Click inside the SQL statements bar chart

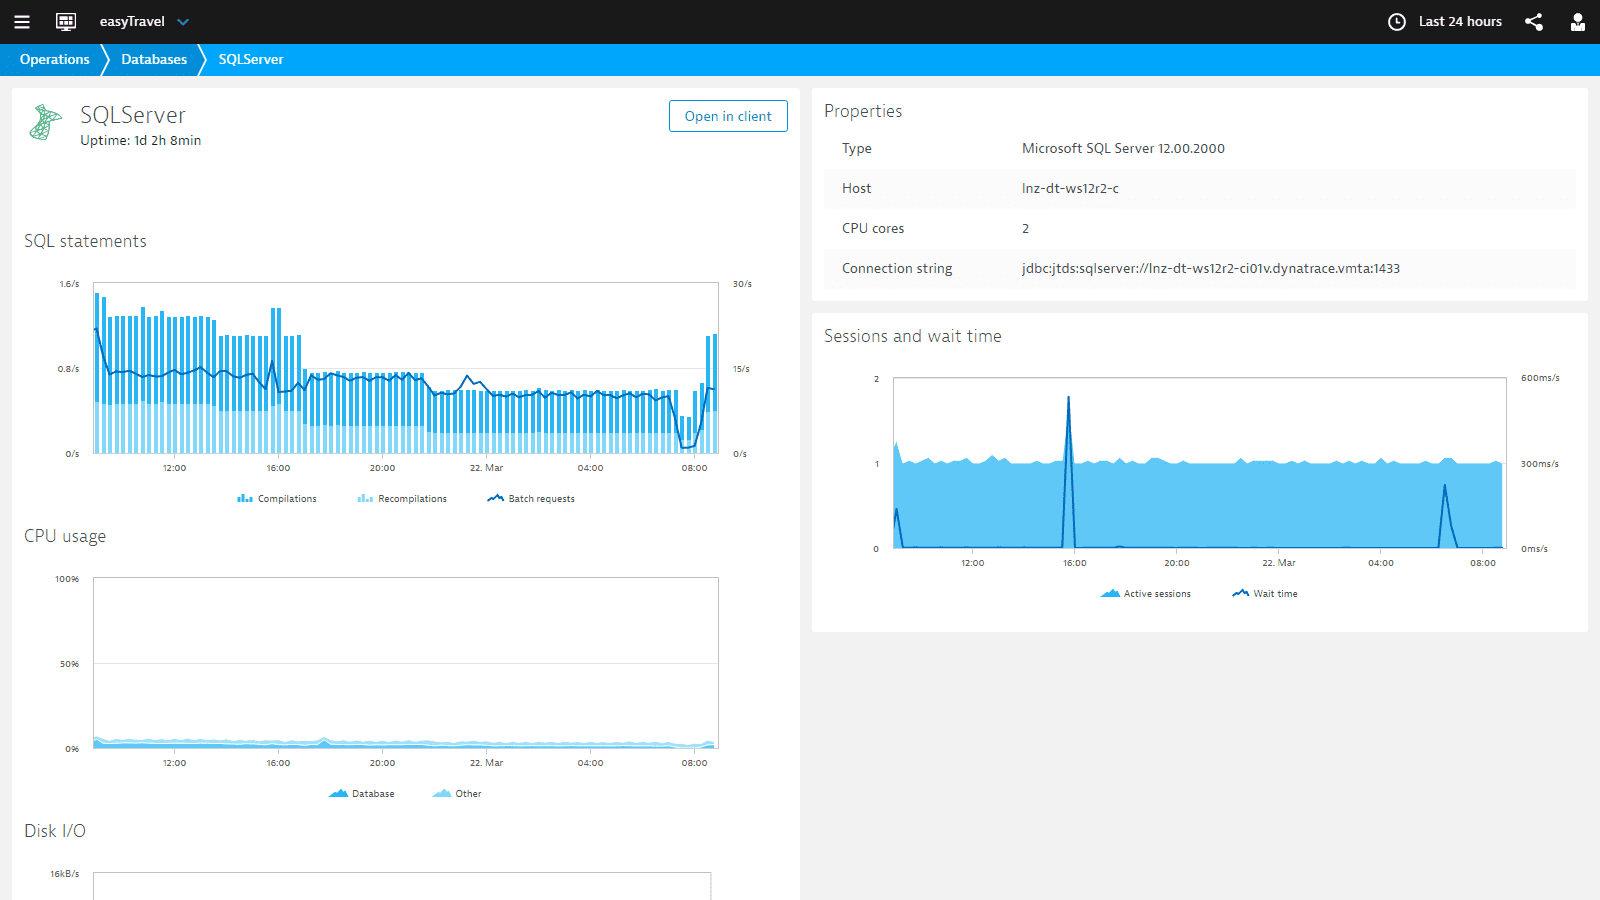click(x=406, y=368)
